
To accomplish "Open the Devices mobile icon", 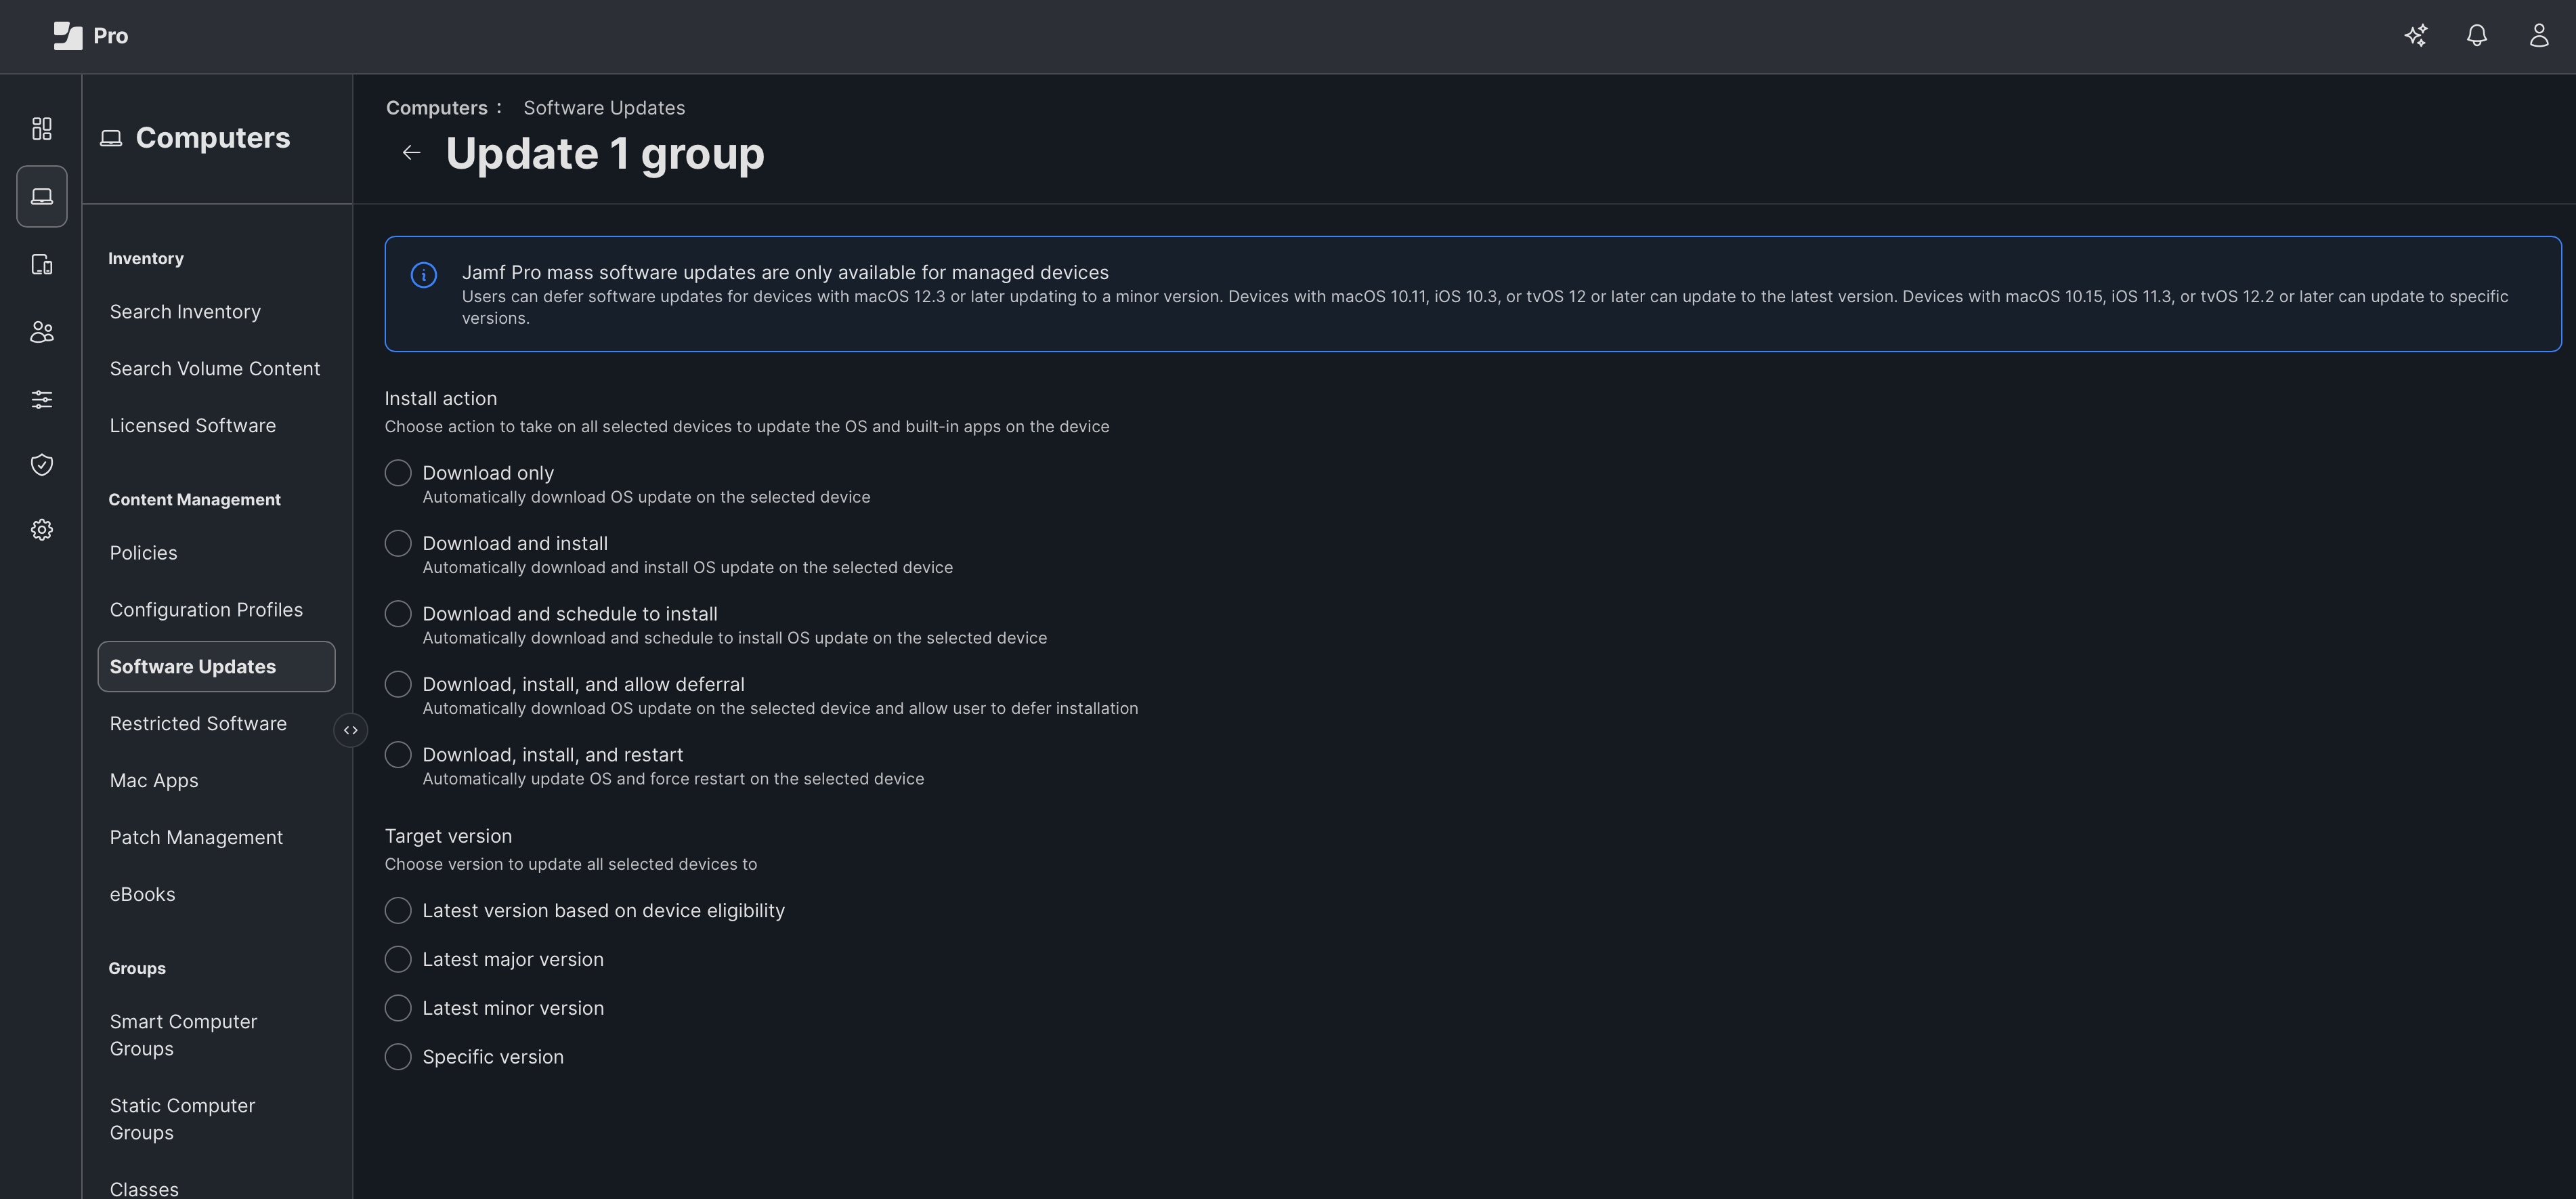I will pyautogui.click(x=42, y=264).
